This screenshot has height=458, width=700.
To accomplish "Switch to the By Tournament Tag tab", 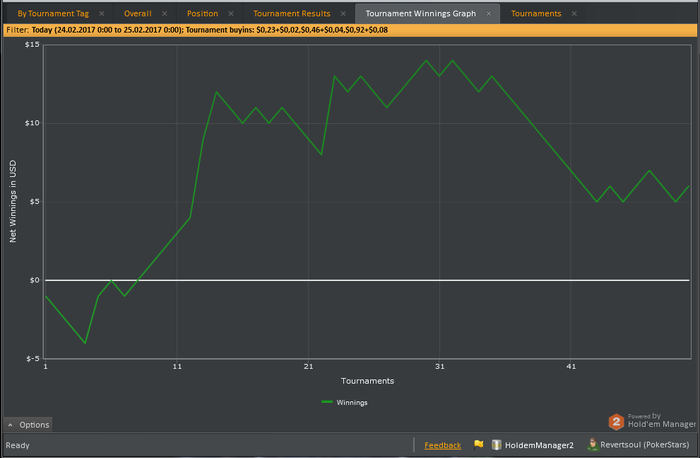I will [x=53, y=14].
